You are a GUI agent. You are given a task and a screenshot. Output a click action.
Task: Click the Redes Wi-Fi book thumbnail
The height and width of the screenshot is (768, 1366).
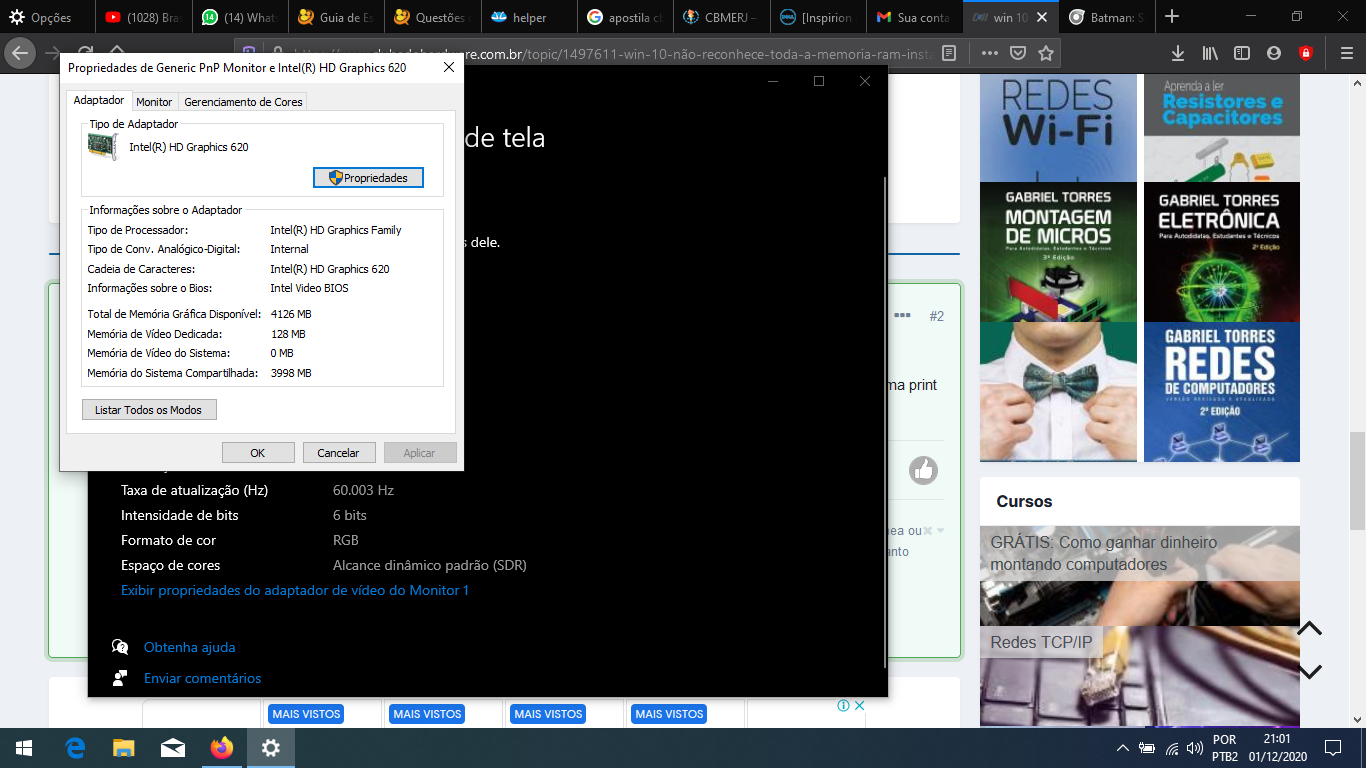[x=1058, y=127]
